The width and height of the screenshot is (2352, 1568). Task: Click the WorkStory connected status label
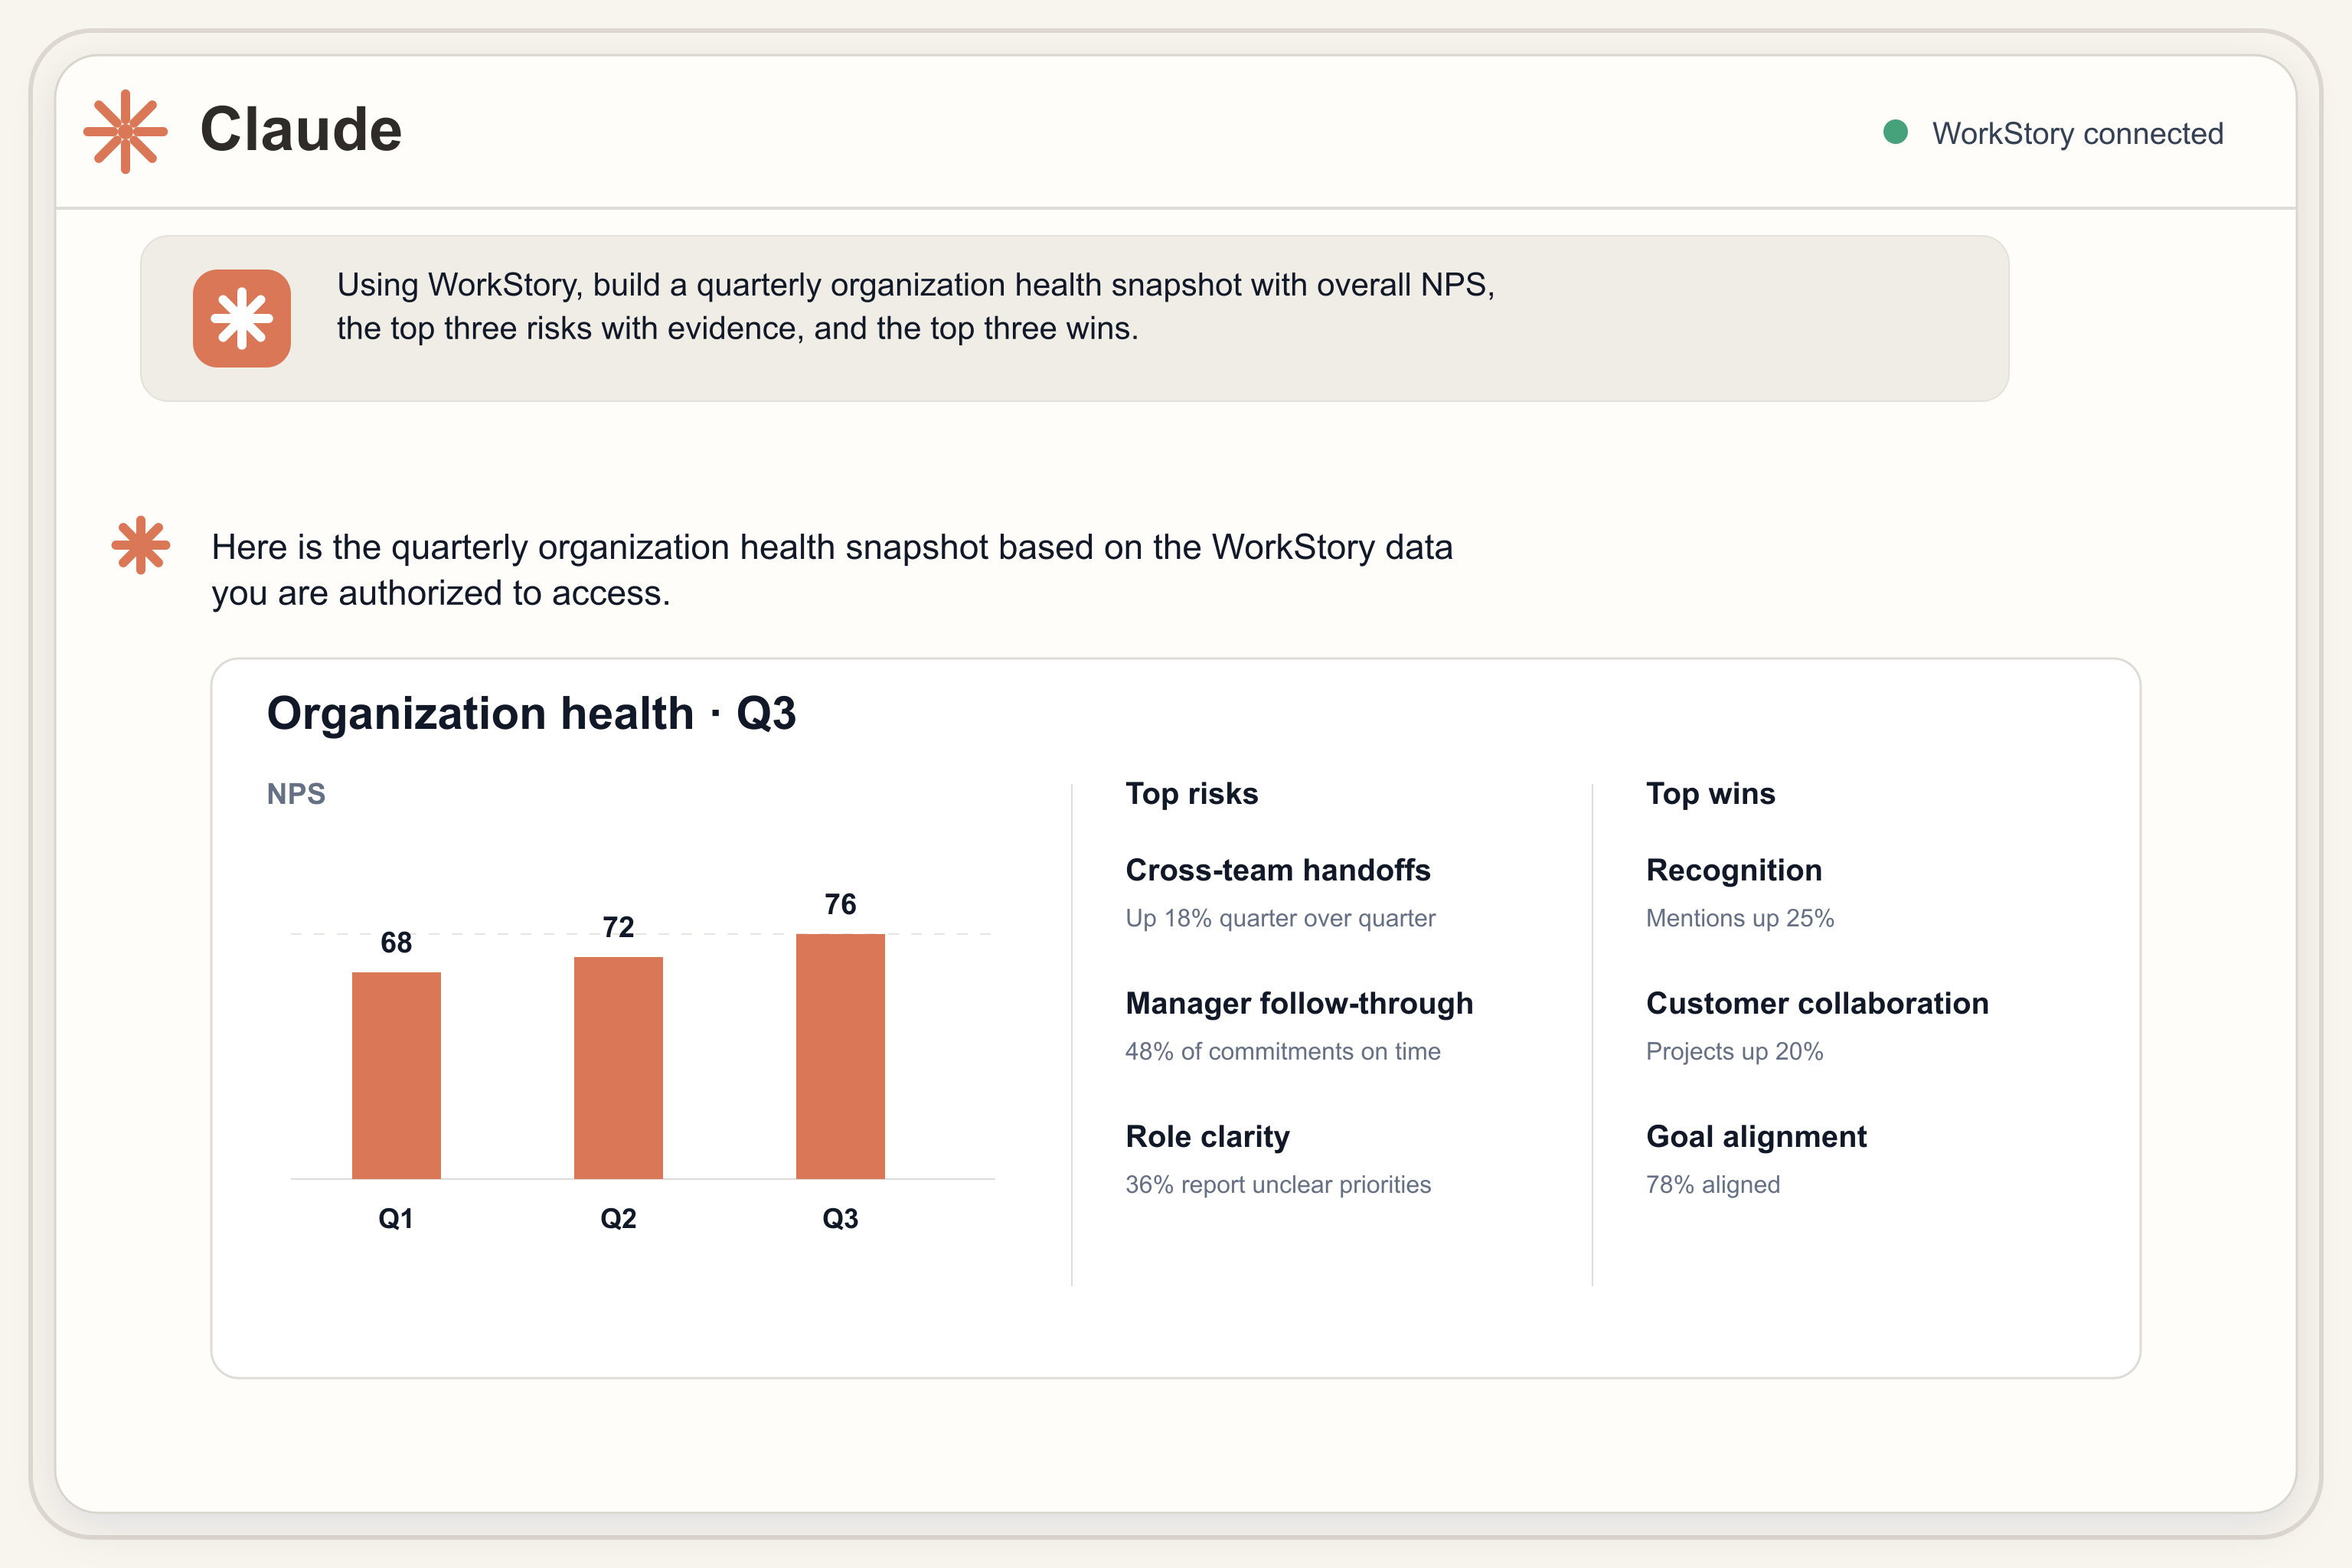(x=2077, y=133)
